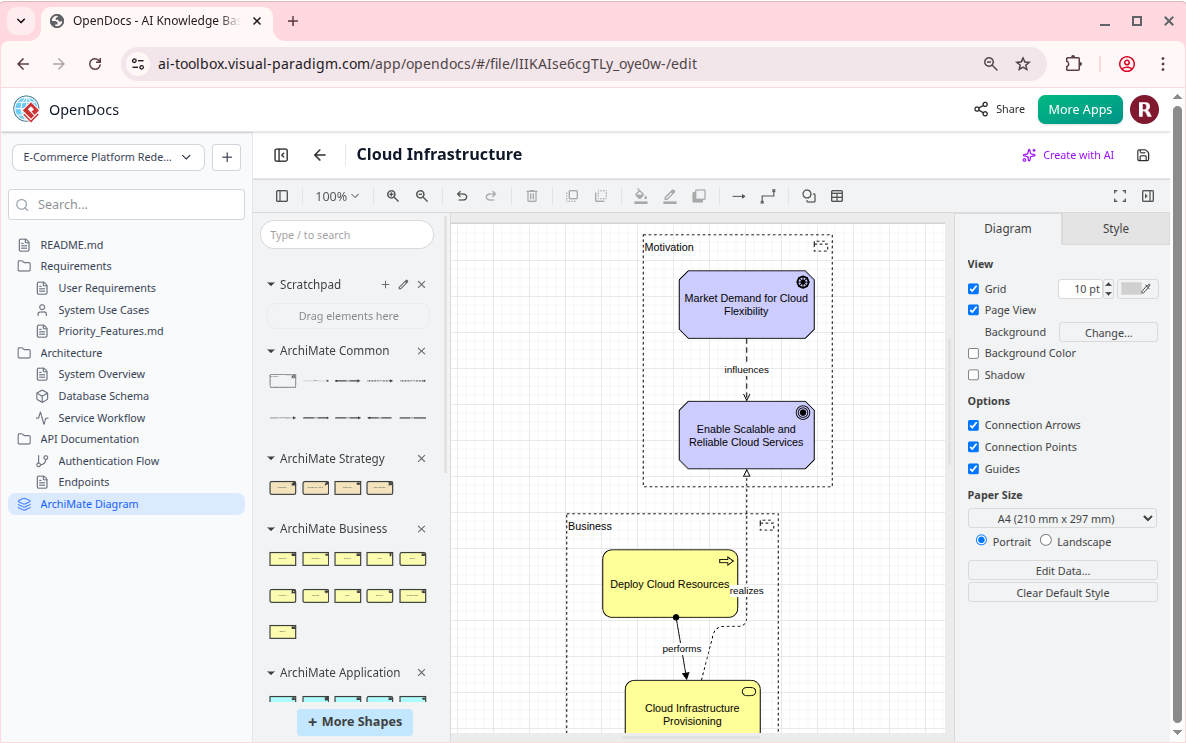
Task: Click the Undo icon in the toolbar
Action: coord(462,195)
